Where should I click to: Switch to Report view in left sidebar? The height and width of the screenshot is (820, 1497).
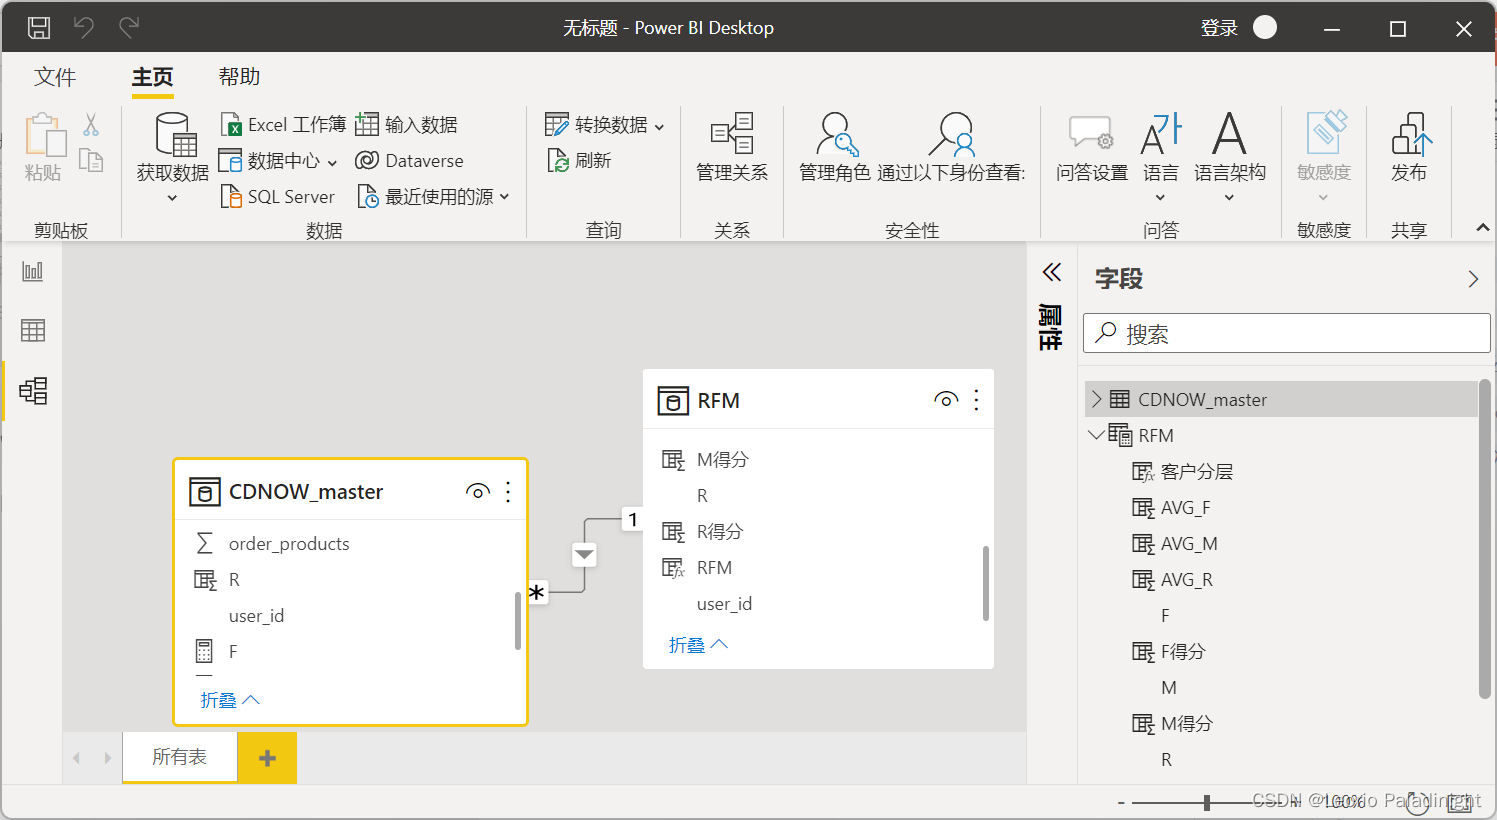pyautogui.click(x=33, y=271)
